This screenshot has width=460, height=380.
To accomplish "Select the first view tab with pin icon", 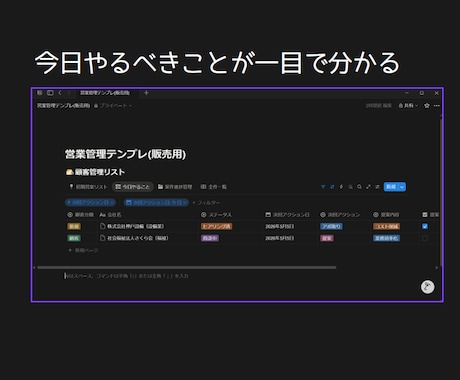I will (x=88, y=187).
